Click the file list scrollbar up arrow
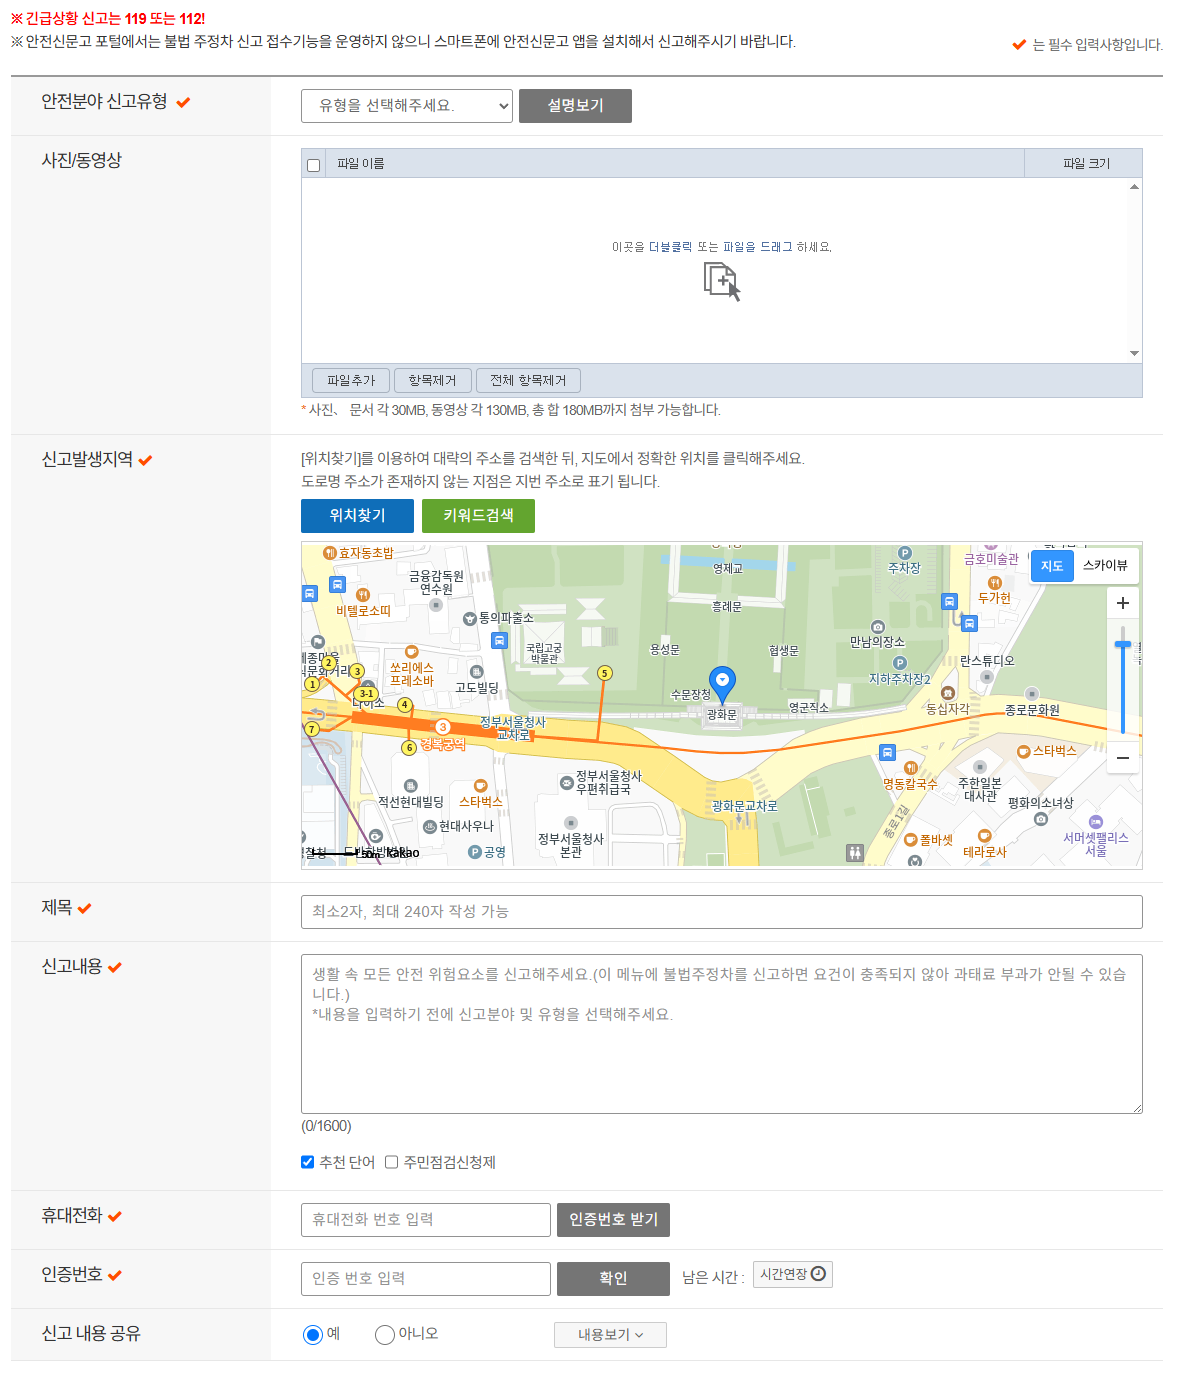 pos(1134,187)
